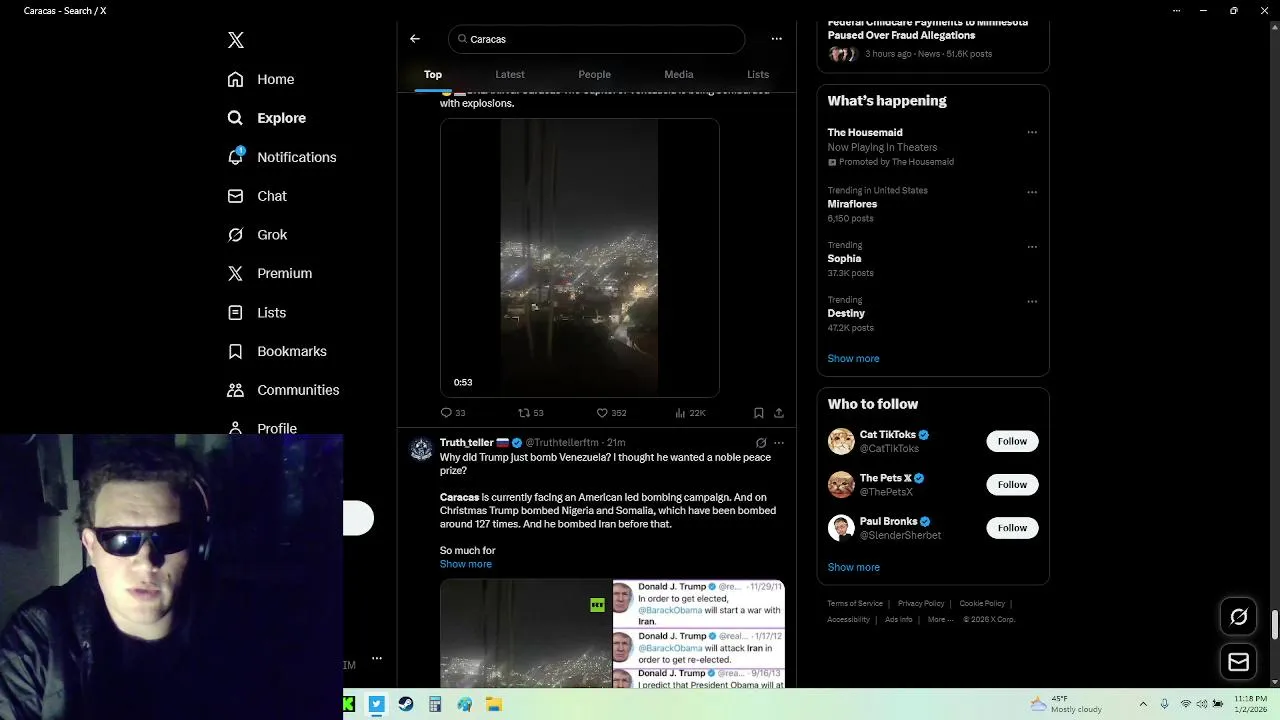Open Notifications with the bell icon

click(282, 157)
